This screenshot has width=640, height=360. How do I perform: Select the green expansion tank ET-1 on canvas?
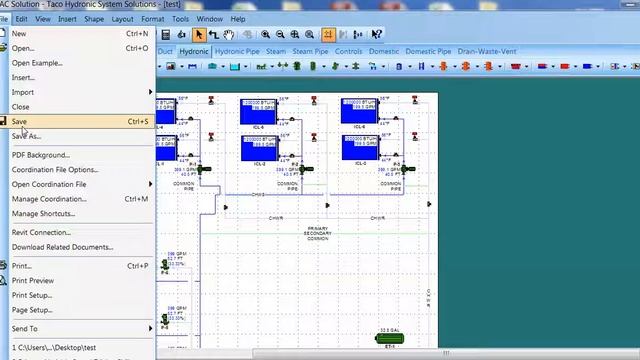point(390,338)
